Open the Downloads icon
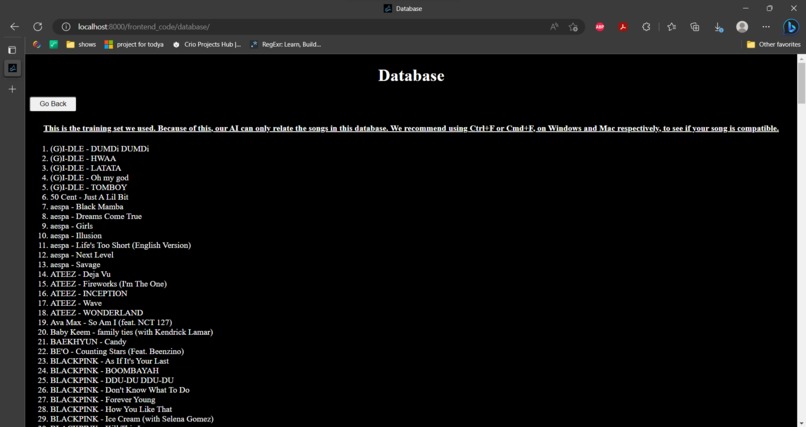 point(718,27)
